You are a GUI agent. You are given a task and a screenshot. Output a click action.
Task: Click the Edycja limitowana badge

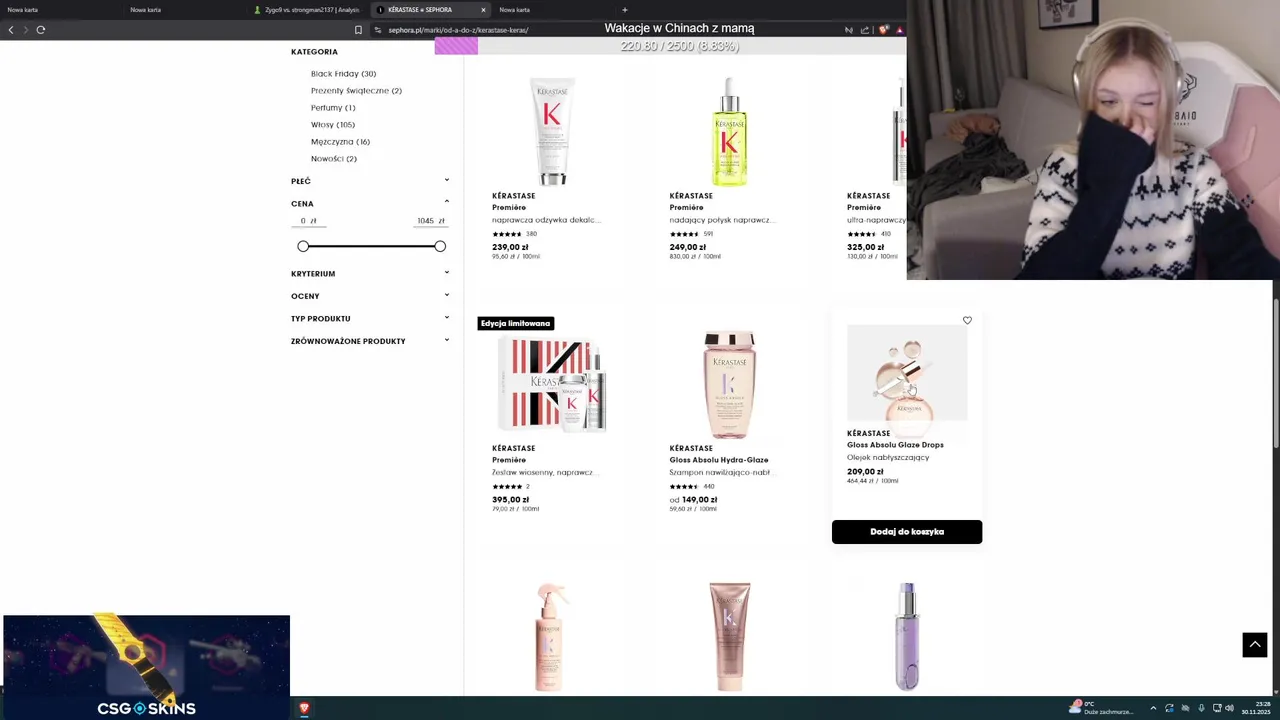[516, 323]
